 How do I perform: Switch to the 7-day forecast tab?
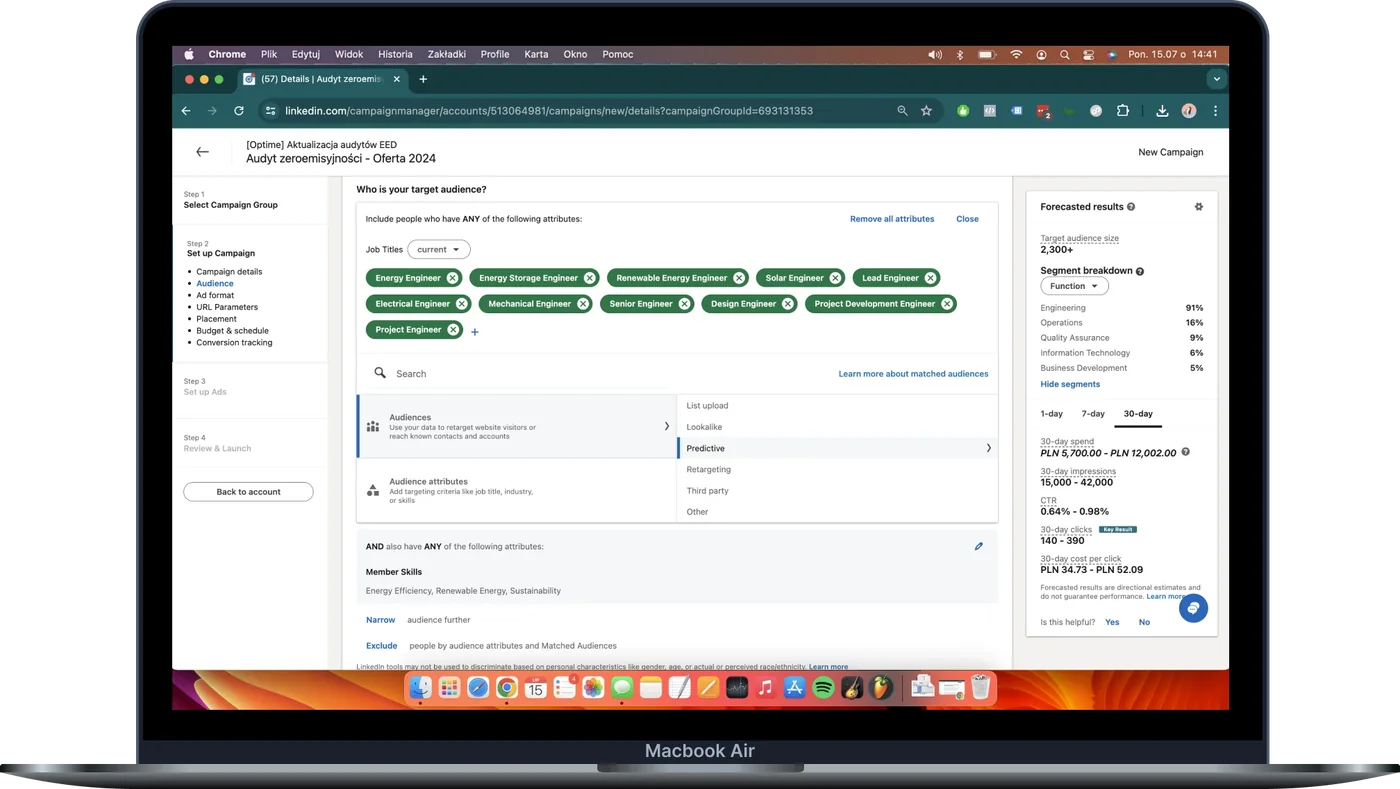tap(1093, 414)
